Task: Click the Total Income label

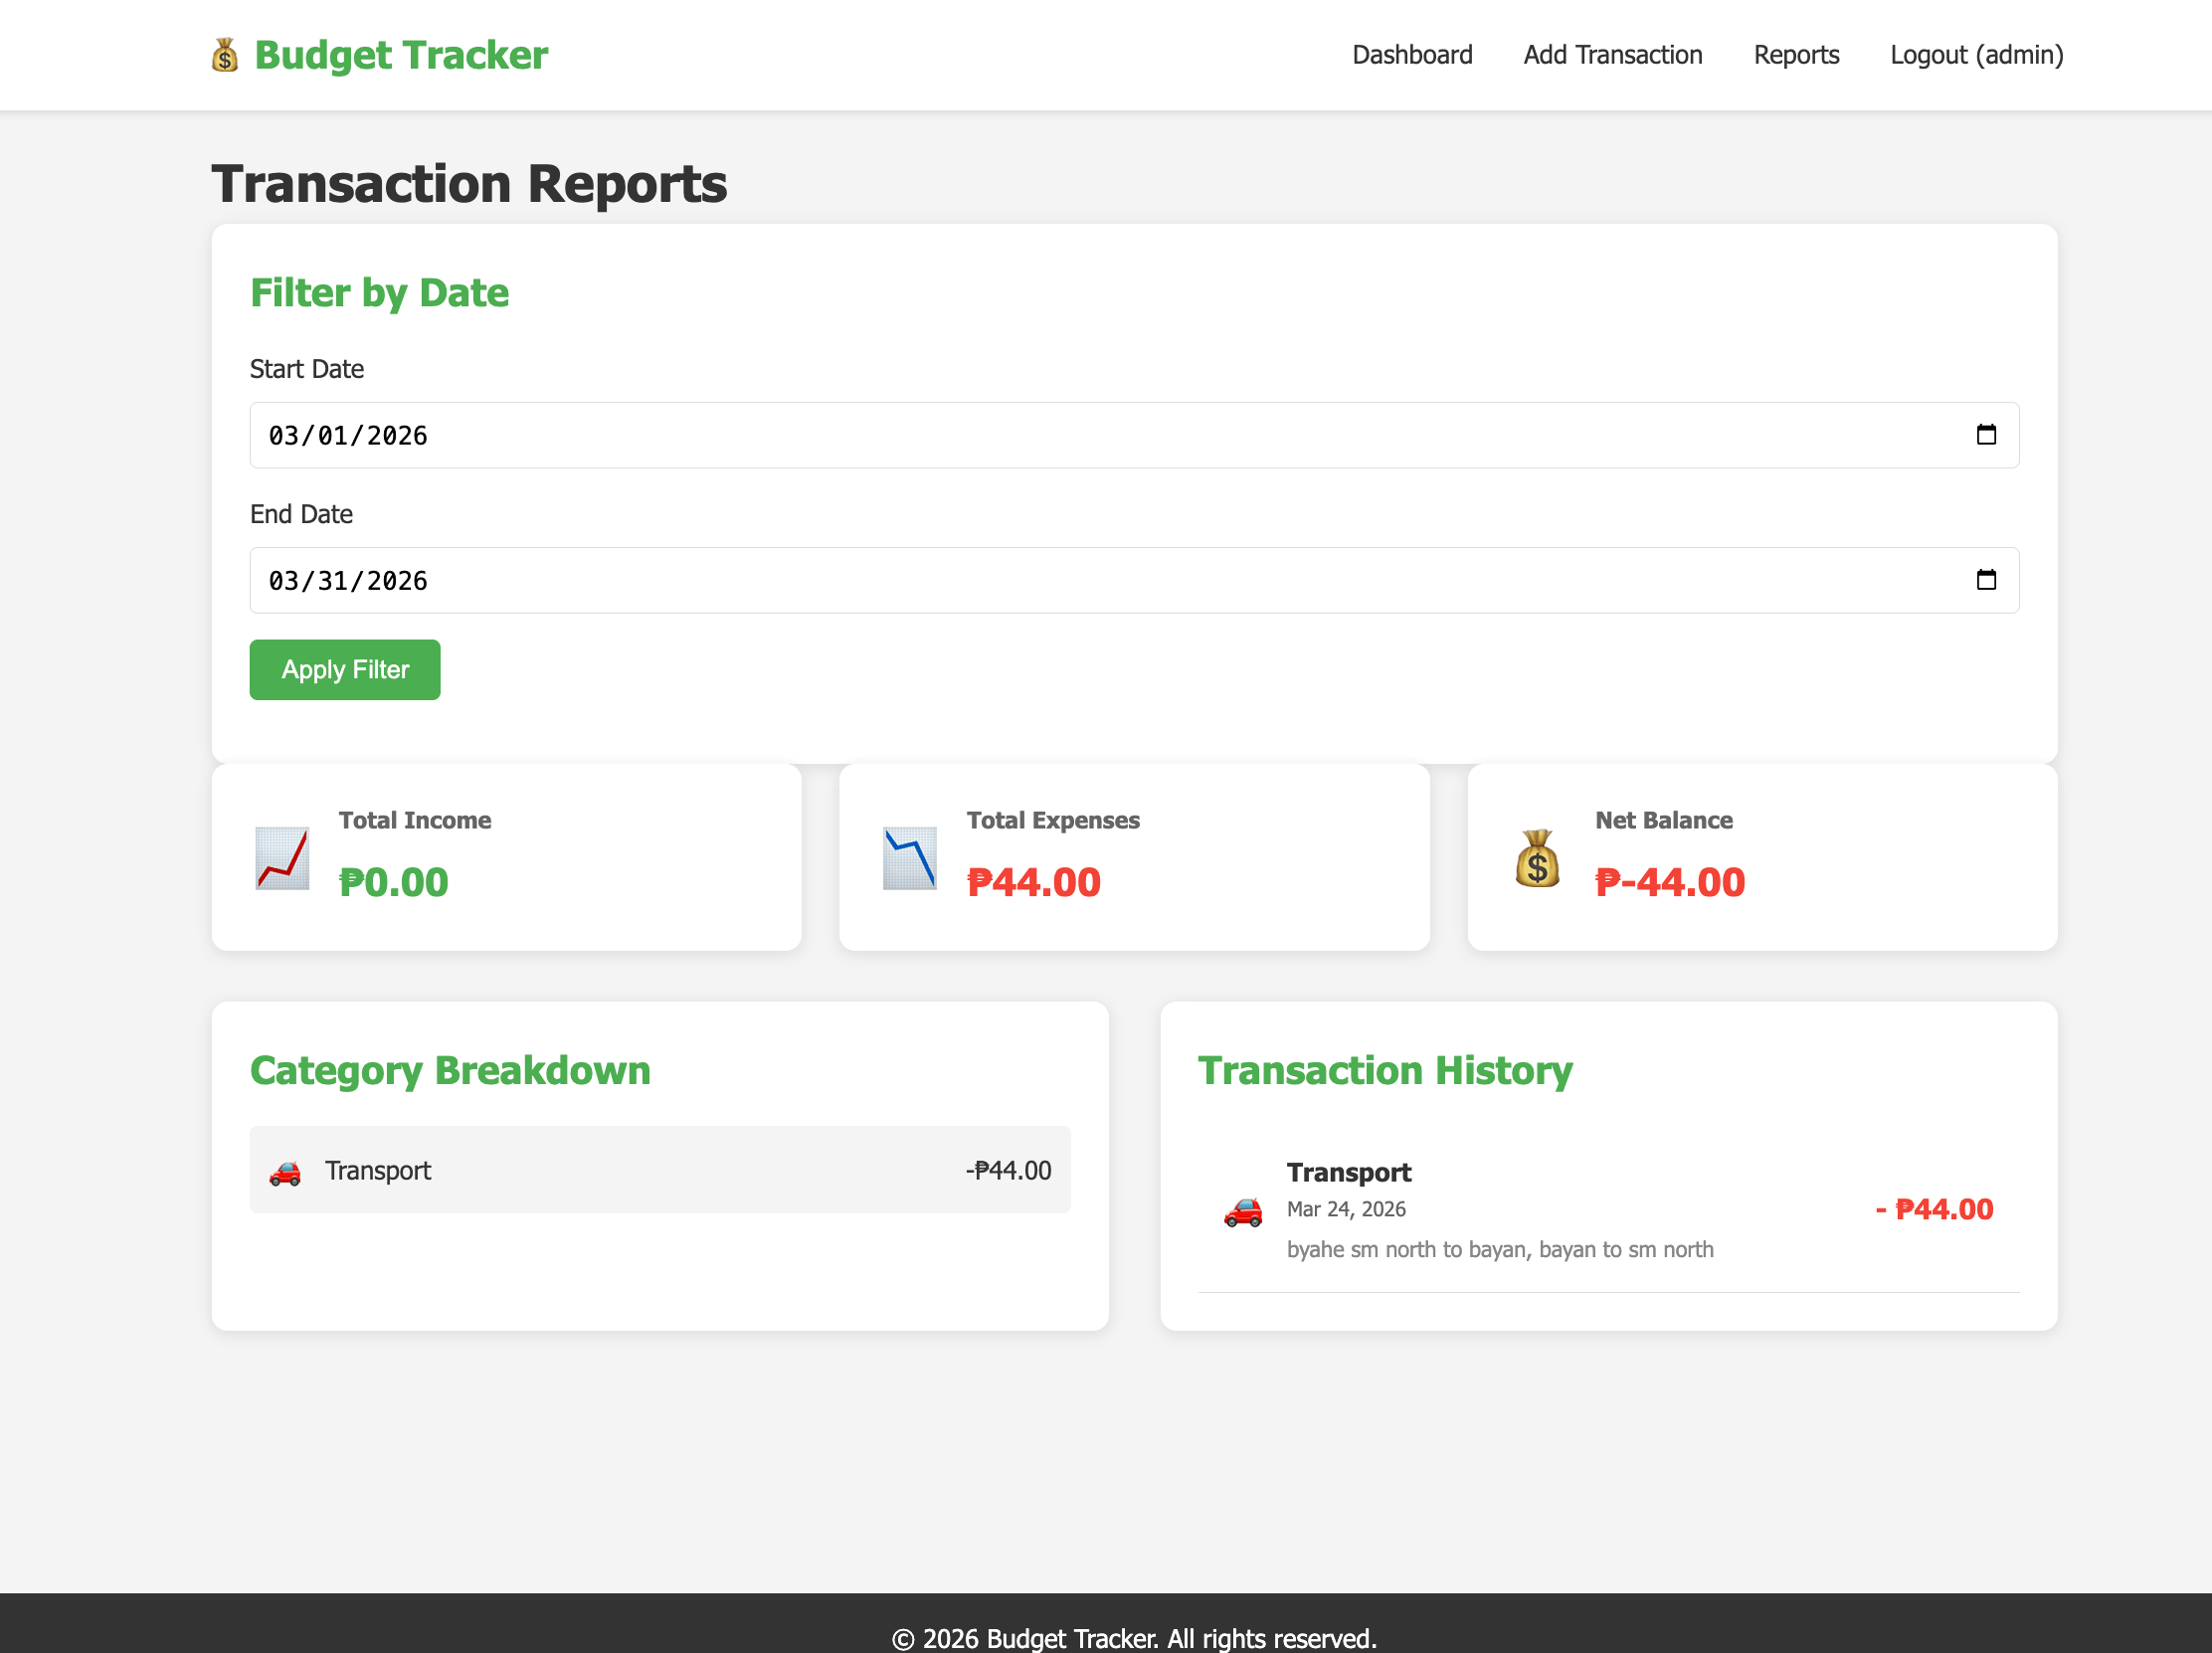Action: coord(414,820)
